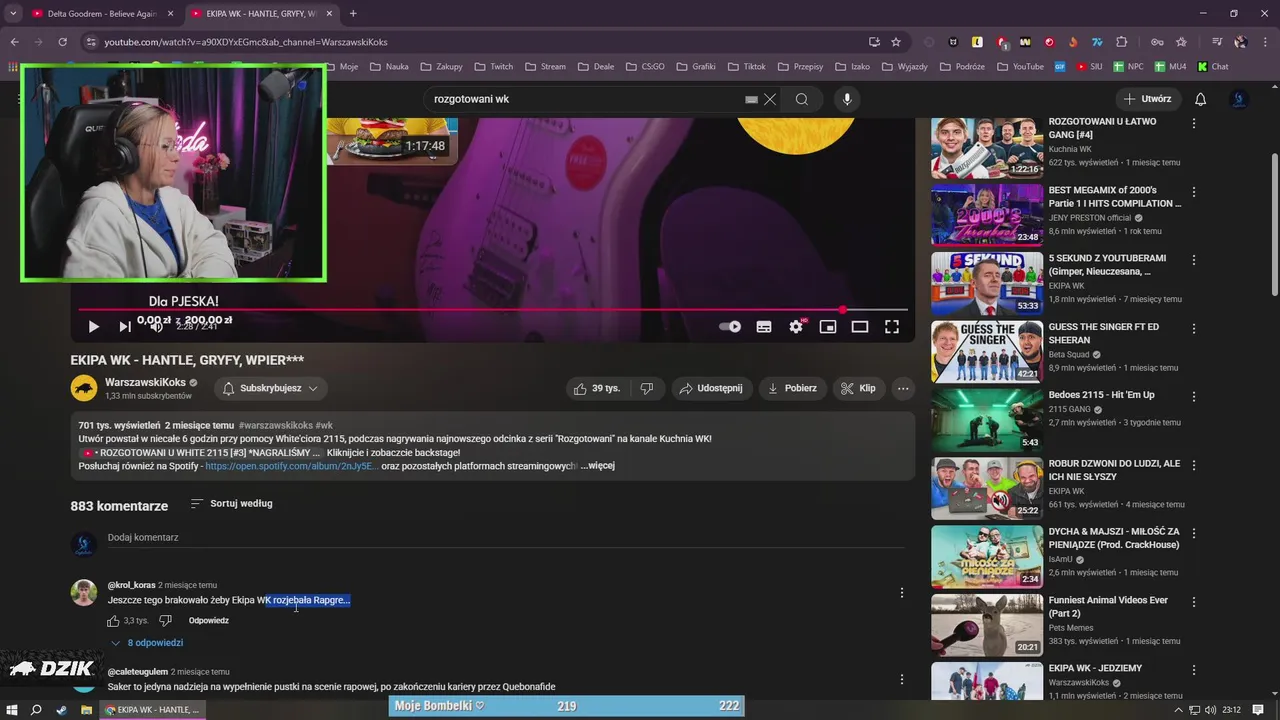The height and width of the screenshot is (720, 1280).
Task: Click the YouTube search magnifier button
Action: click(x=802, y=99)
